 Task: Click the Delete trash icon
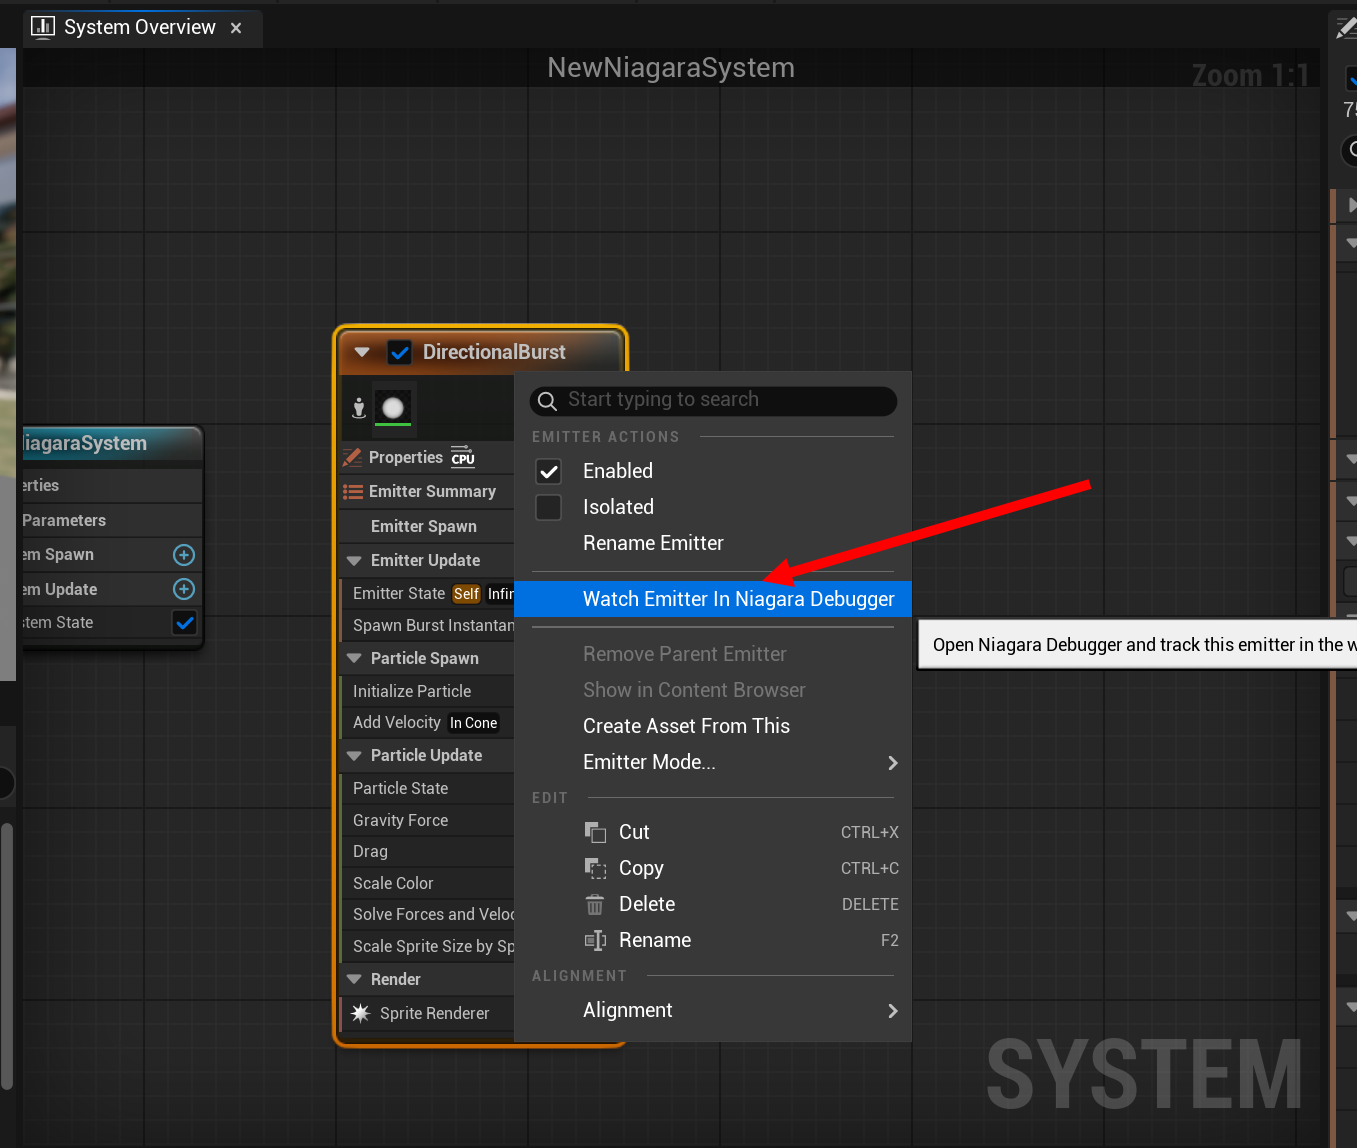[595, 904]
